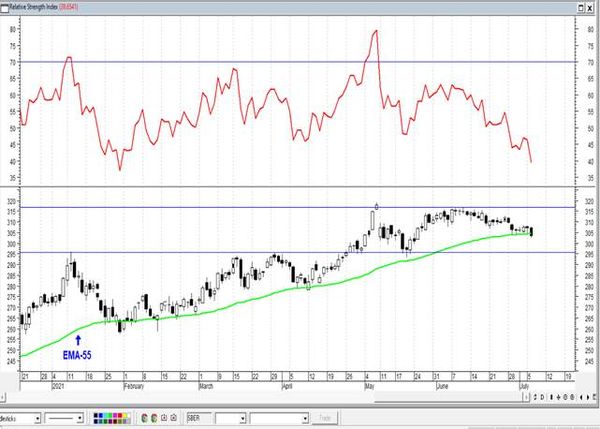
Task: Select the circle marker at May price peak
Action: point(375,206)
